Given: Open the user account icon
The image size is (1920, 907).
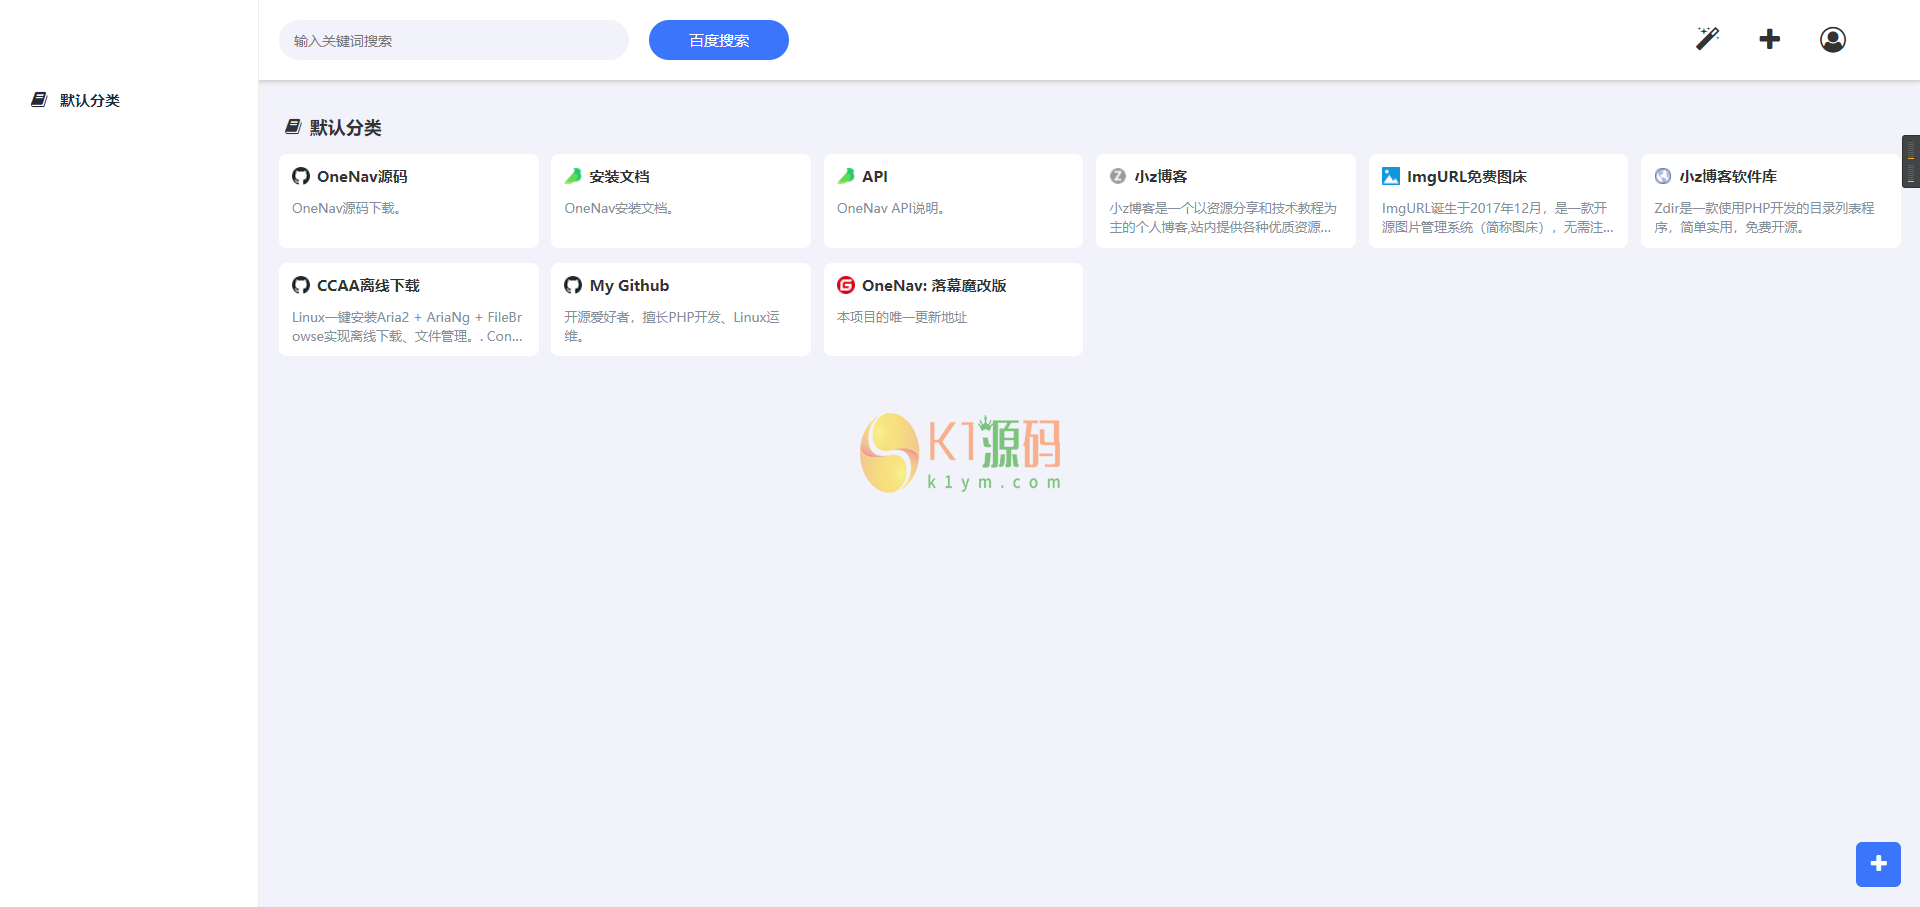Looking at the screenshot, I should click(x=1833, y=39).
